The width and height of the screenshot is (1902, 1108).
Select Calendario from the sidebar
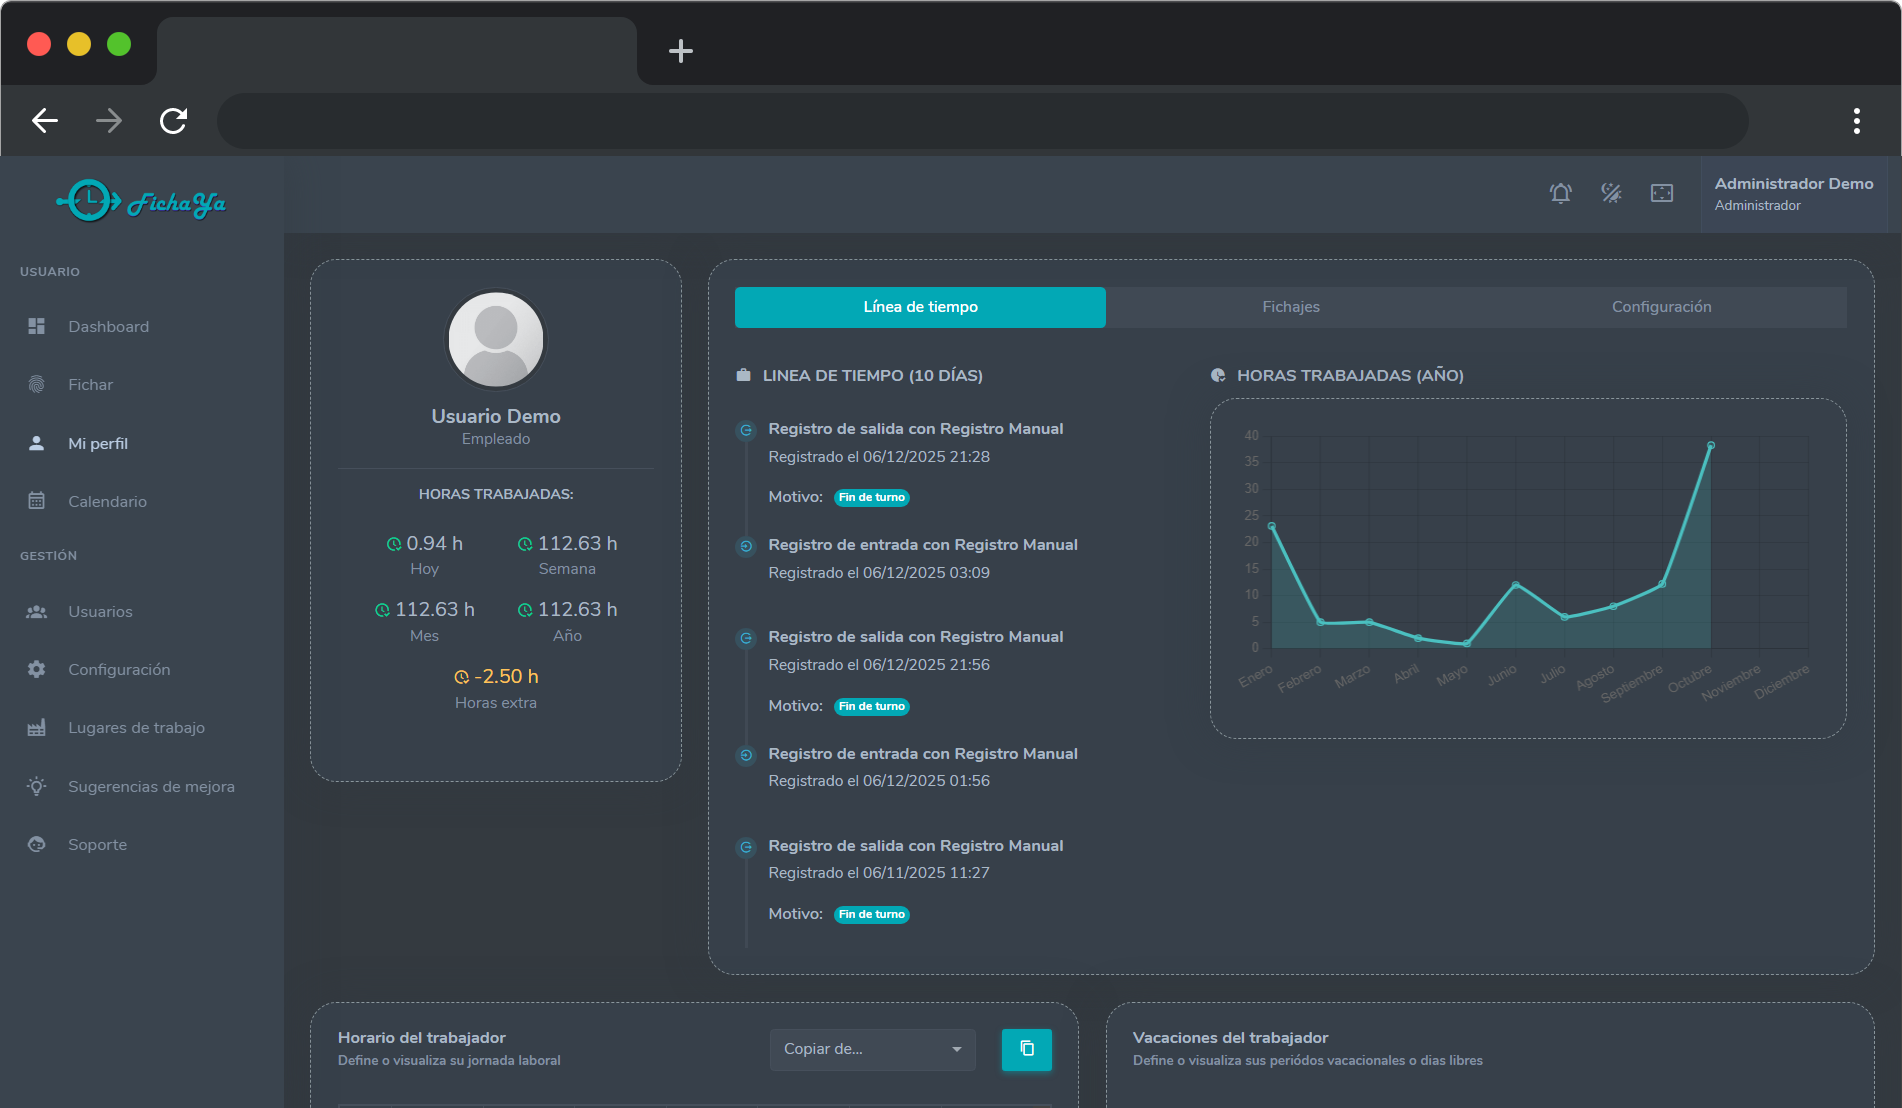click(108, 501)
